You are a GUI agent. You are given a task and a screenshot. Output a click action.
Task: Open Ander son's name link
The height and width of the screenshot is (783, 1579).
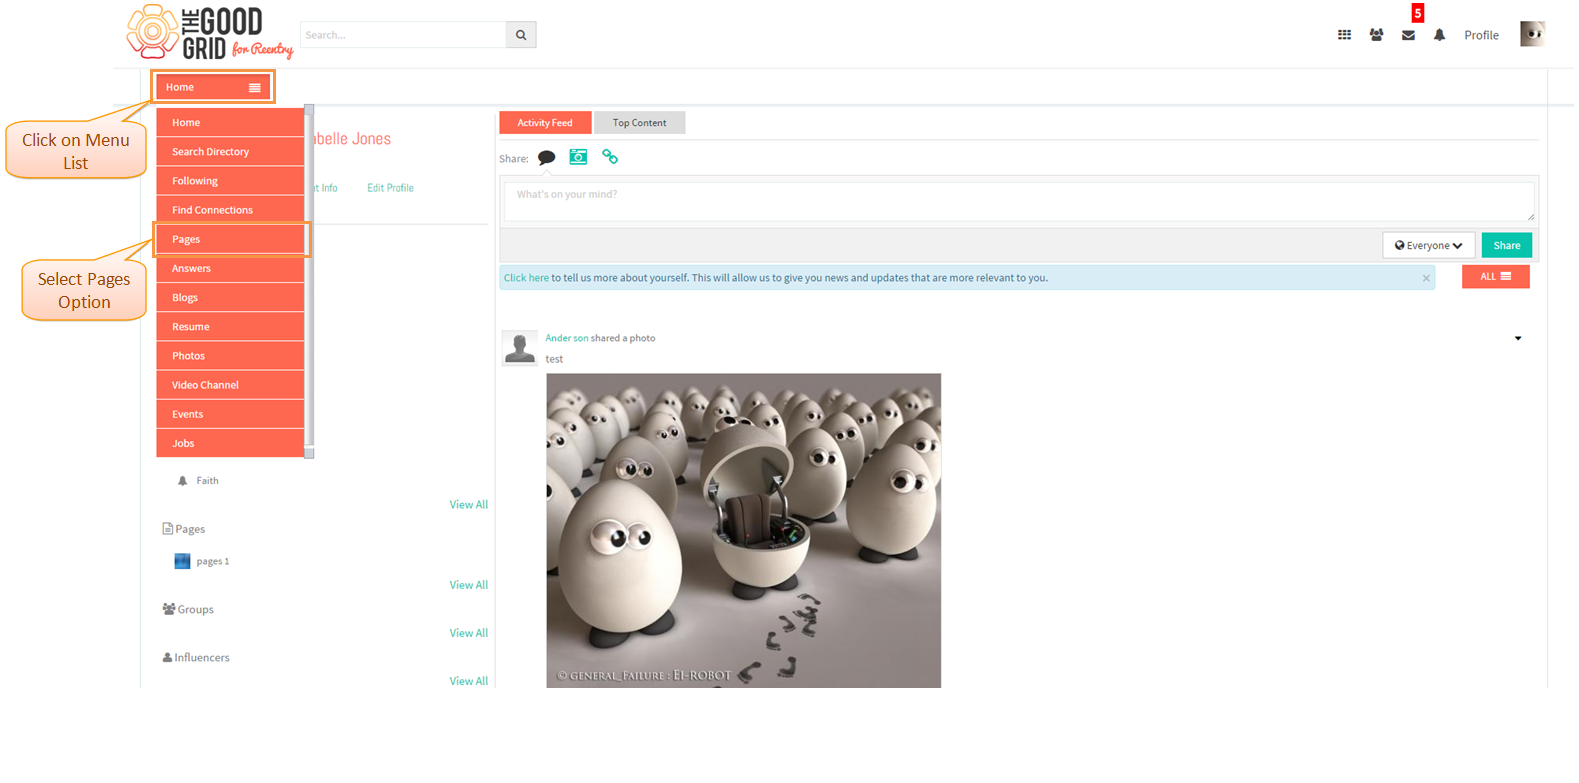pos(566,338)
